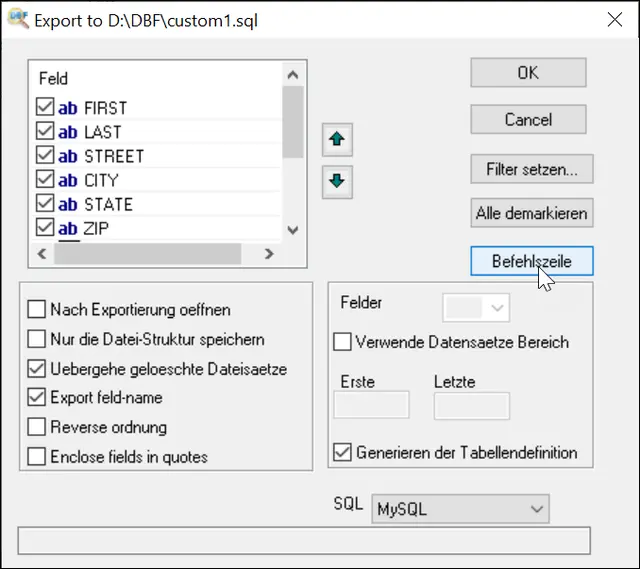Enable 'Enclose fields in quotes' checkbox
Viewport: 640px width, 569px height.
(36, 456)
